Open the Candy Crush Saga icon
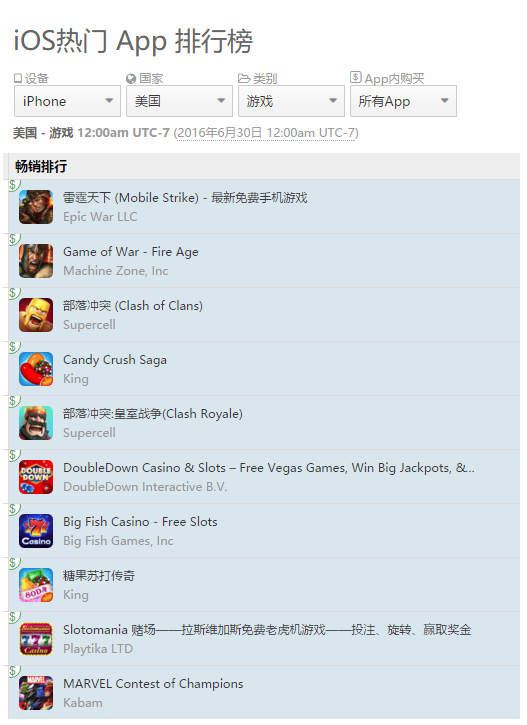Viewport: 527px width, 725px height. click(36, 369)
